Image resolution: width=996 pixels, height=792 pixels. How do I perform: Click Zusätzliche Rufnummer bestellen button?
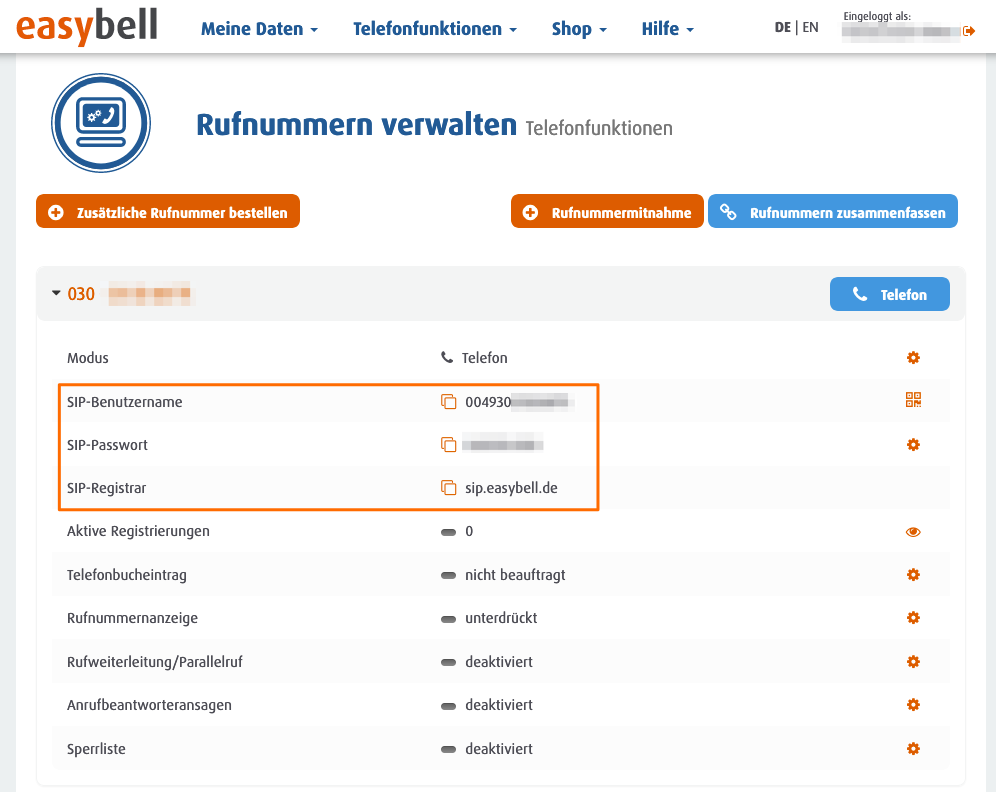(168, 212)
